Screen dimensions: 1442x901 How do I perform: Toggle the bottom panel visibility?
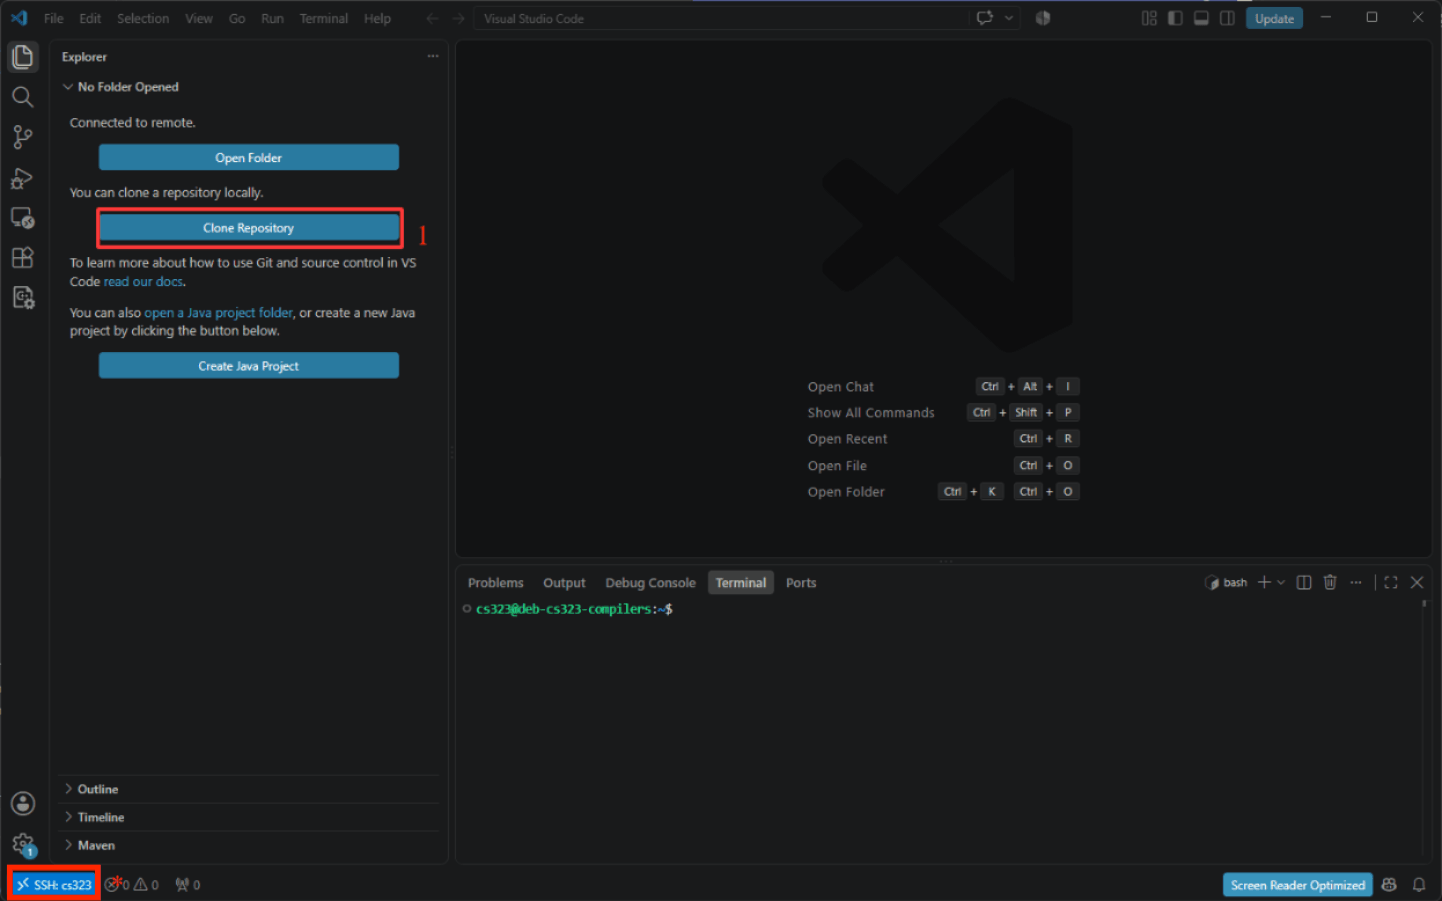[1201, 18]
